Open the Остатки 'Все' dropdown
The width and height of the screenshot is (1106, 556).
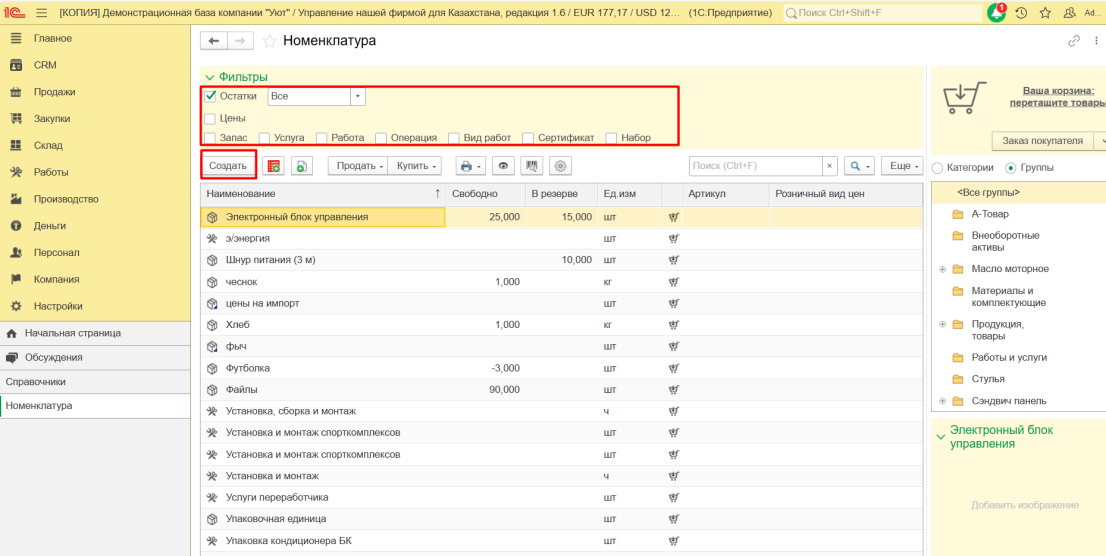(358, 97)
